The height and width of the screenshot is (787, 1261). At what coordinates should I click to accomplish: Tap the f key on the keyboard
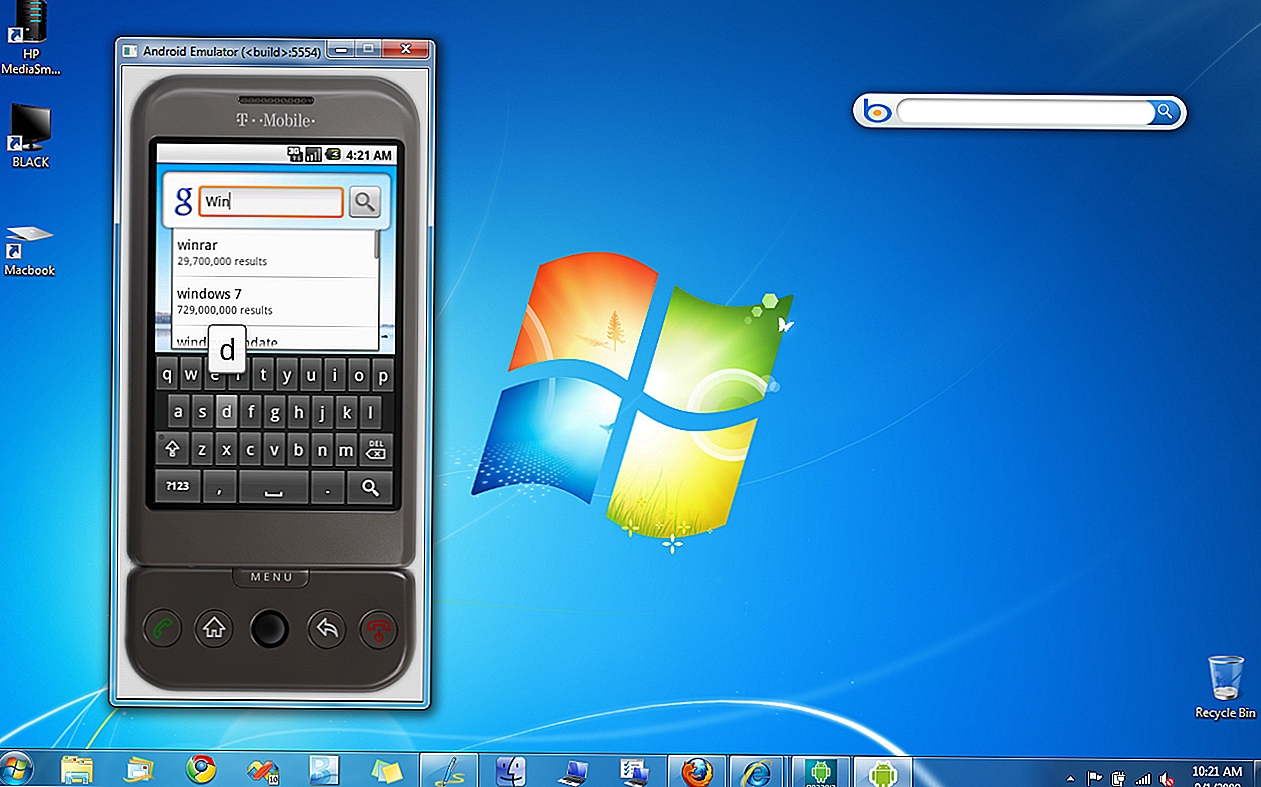pyautogui.click(x=251, y=411)
